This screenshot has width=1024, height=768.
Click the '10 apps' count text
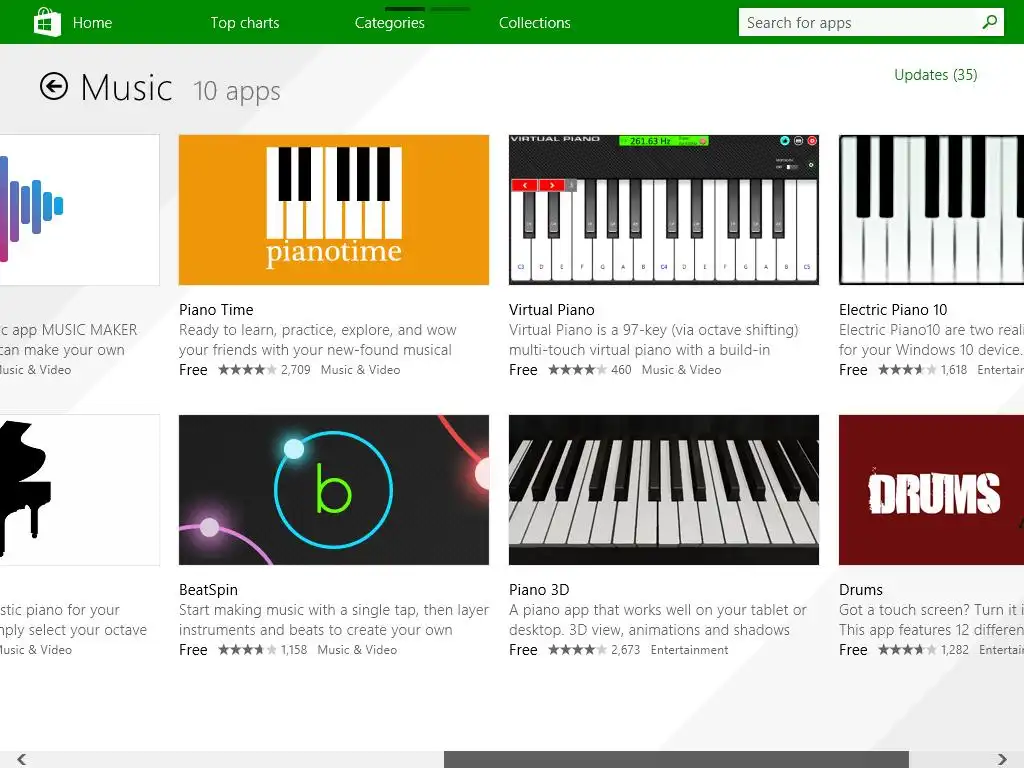[x=236, y=91]
